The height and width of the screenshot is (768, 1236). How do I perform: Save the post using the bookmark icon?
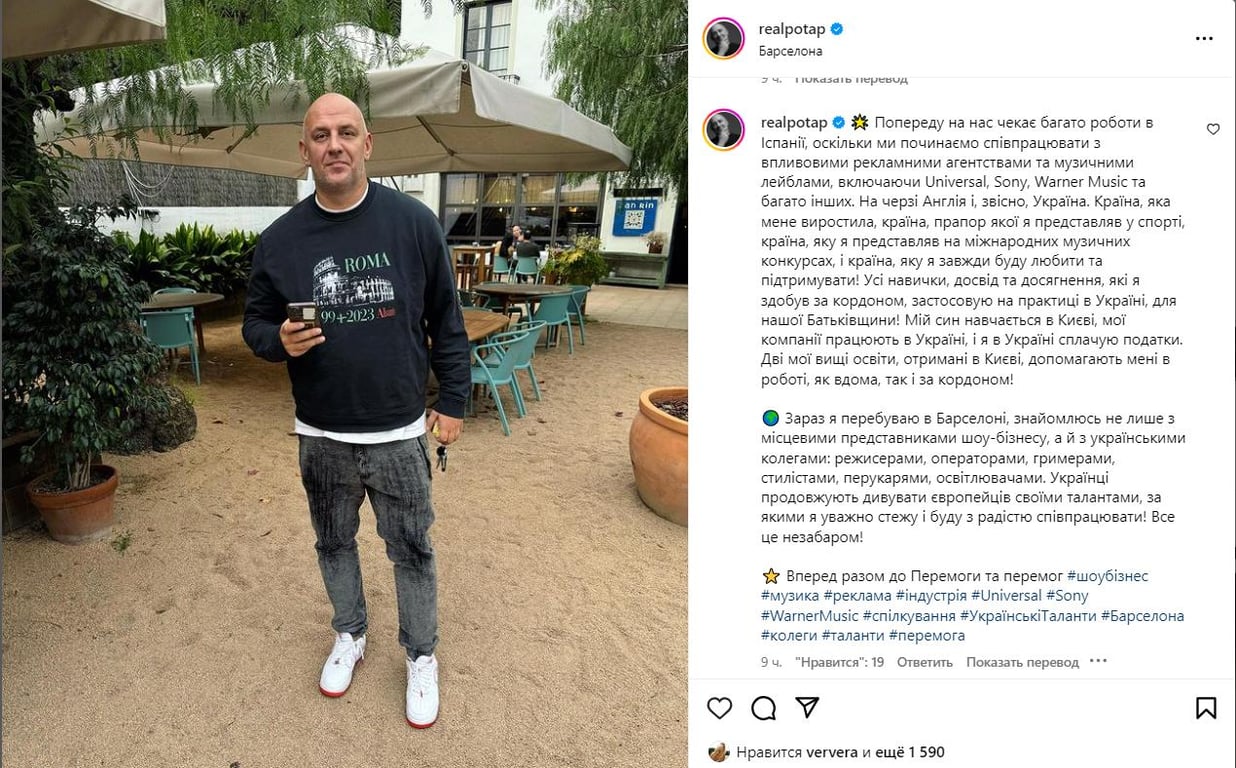(x=1206, y=708)
